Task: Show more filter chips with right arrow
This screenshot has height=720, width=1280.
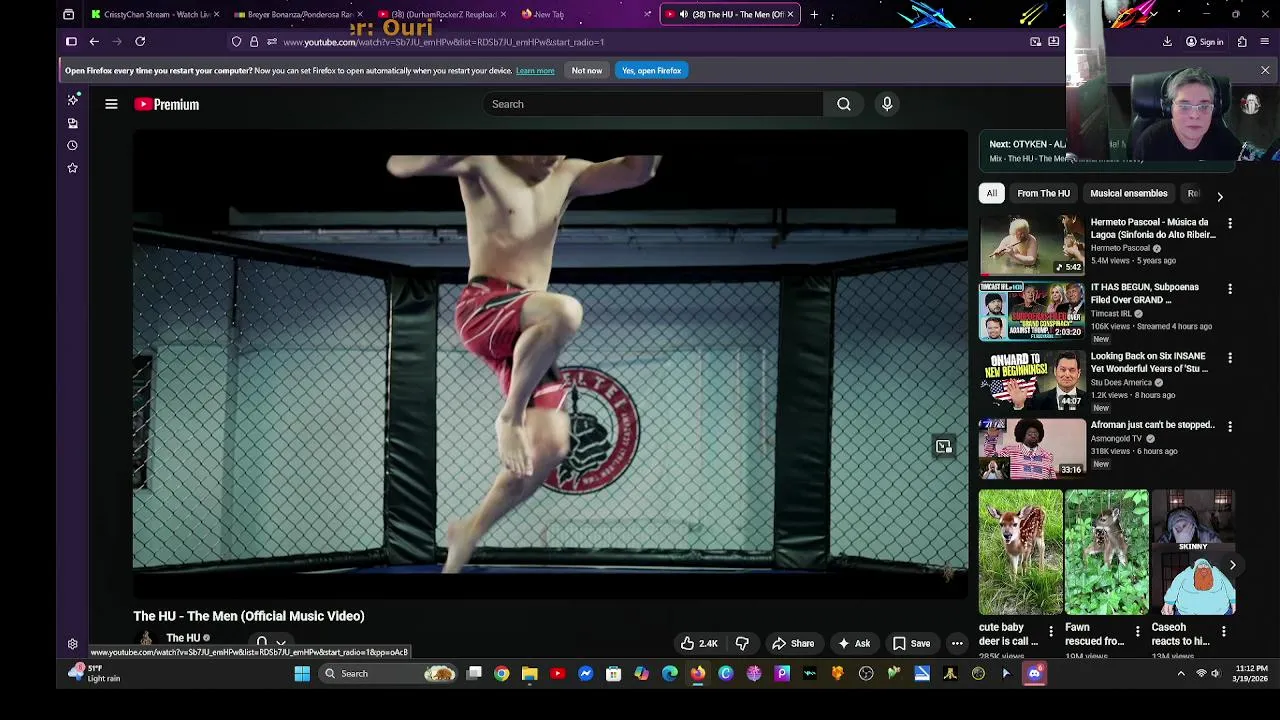Action: tap(1219, 196)
